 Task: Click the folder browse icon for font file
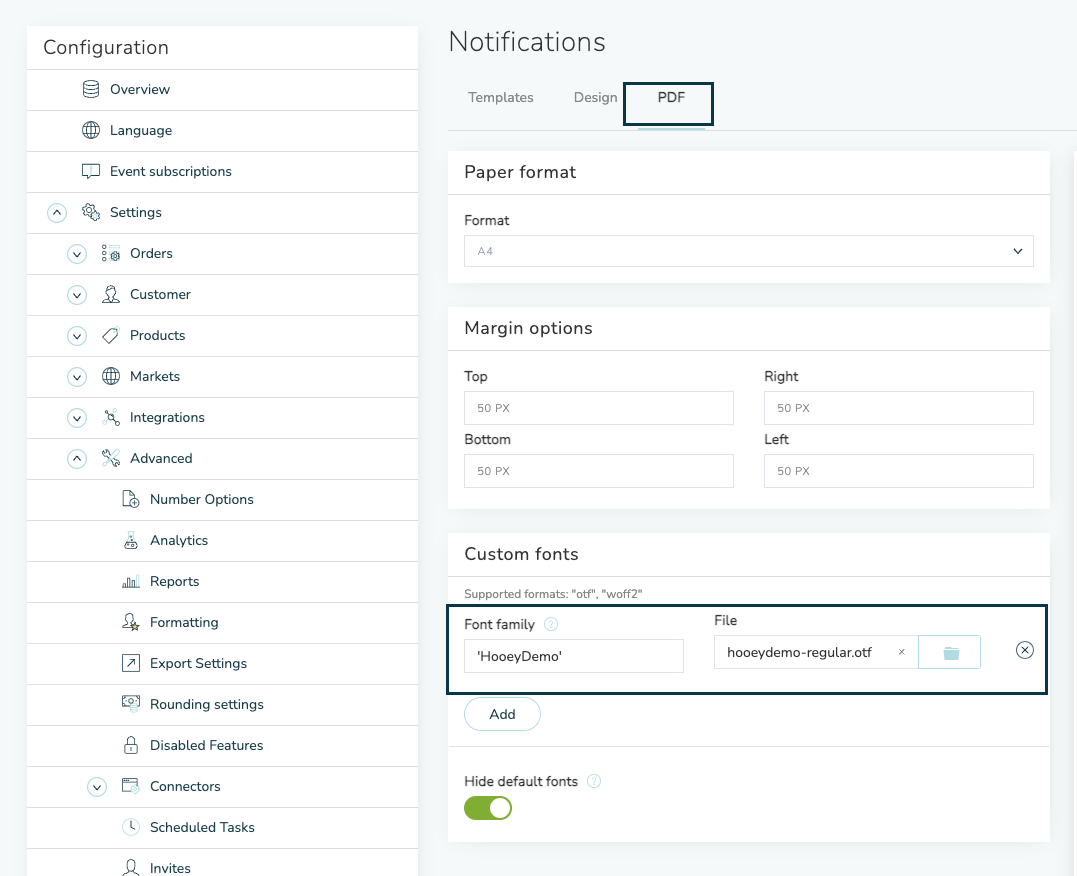(950, 653)
